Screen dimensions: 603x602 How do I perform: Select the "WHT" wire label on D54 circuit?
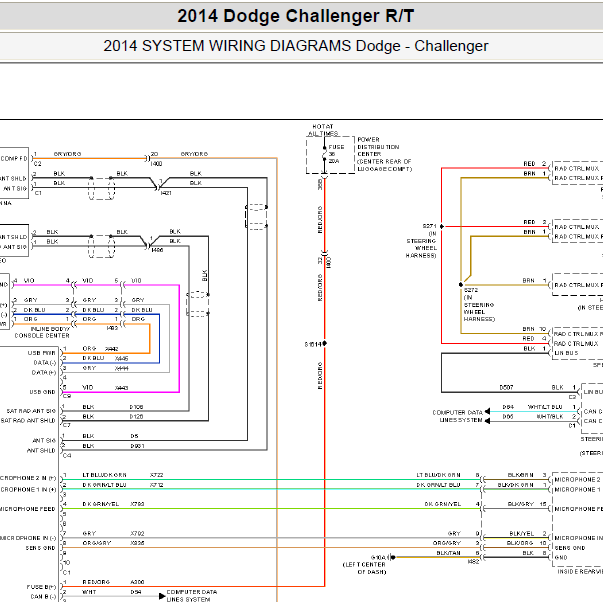point(89,592)
